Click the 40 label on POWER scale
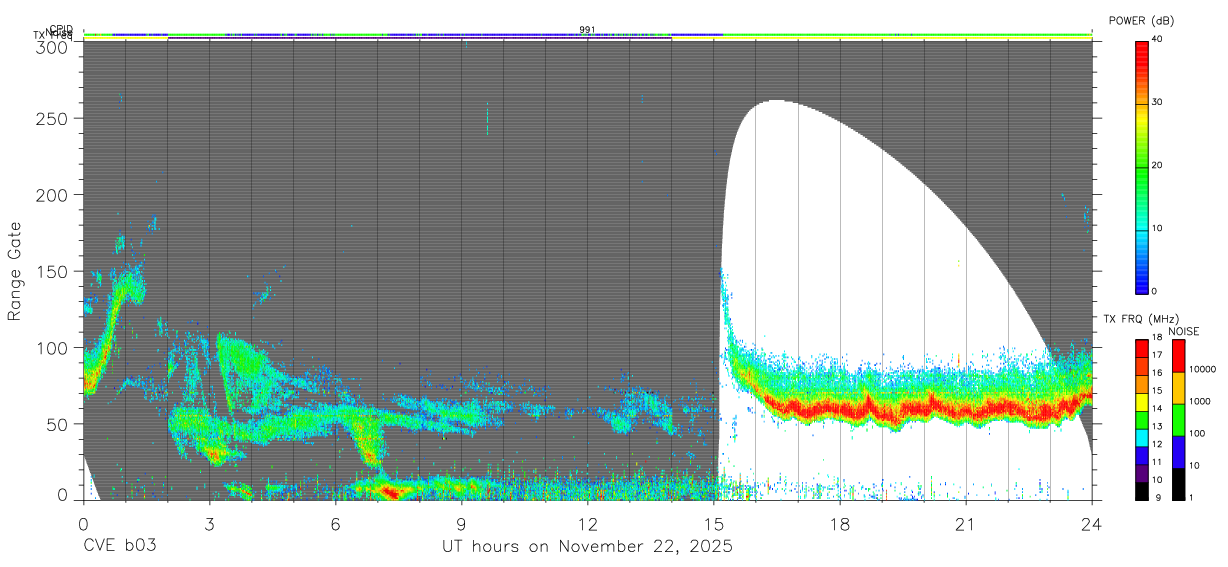Screen dimensions: 1228x567 [1158, 39]
